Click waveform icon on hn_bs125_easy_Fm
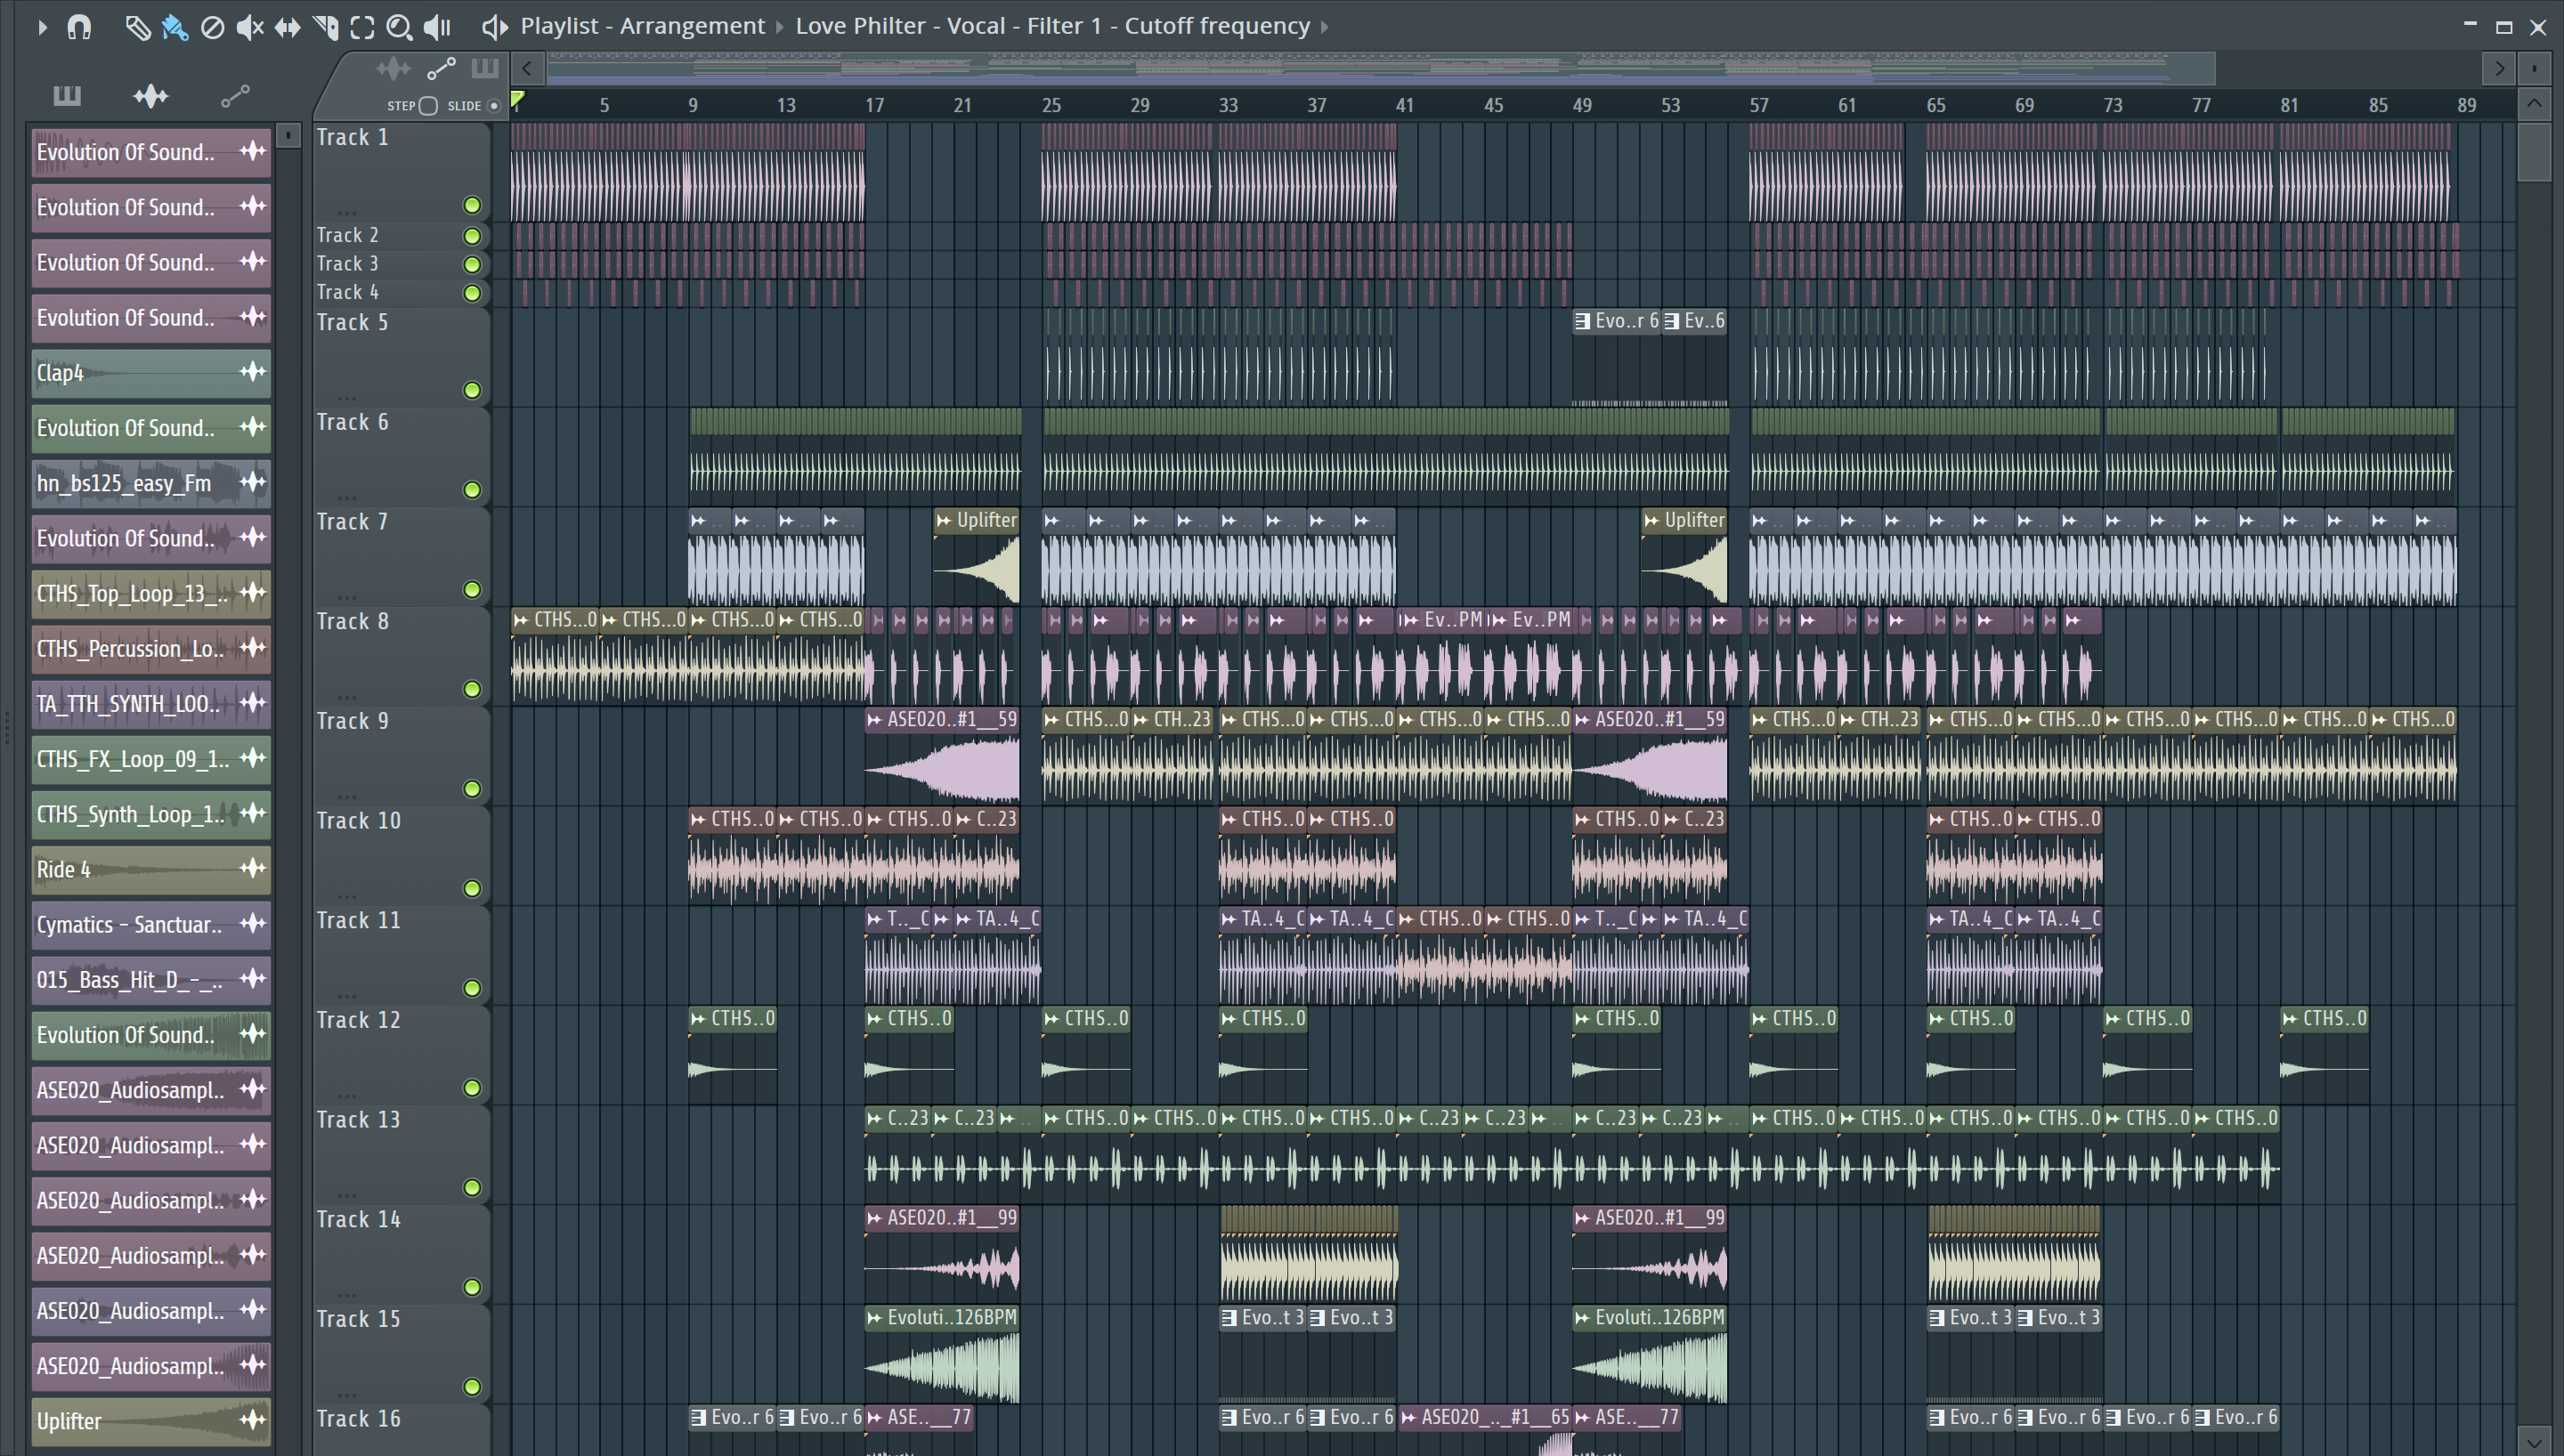2564x1456 pixels. [x=253, y=482]
